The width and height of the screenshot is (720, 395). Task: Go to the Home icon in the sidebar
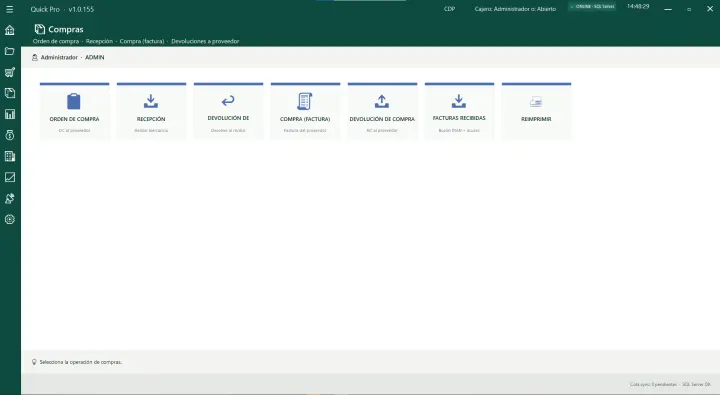click(x=10, y=30)
